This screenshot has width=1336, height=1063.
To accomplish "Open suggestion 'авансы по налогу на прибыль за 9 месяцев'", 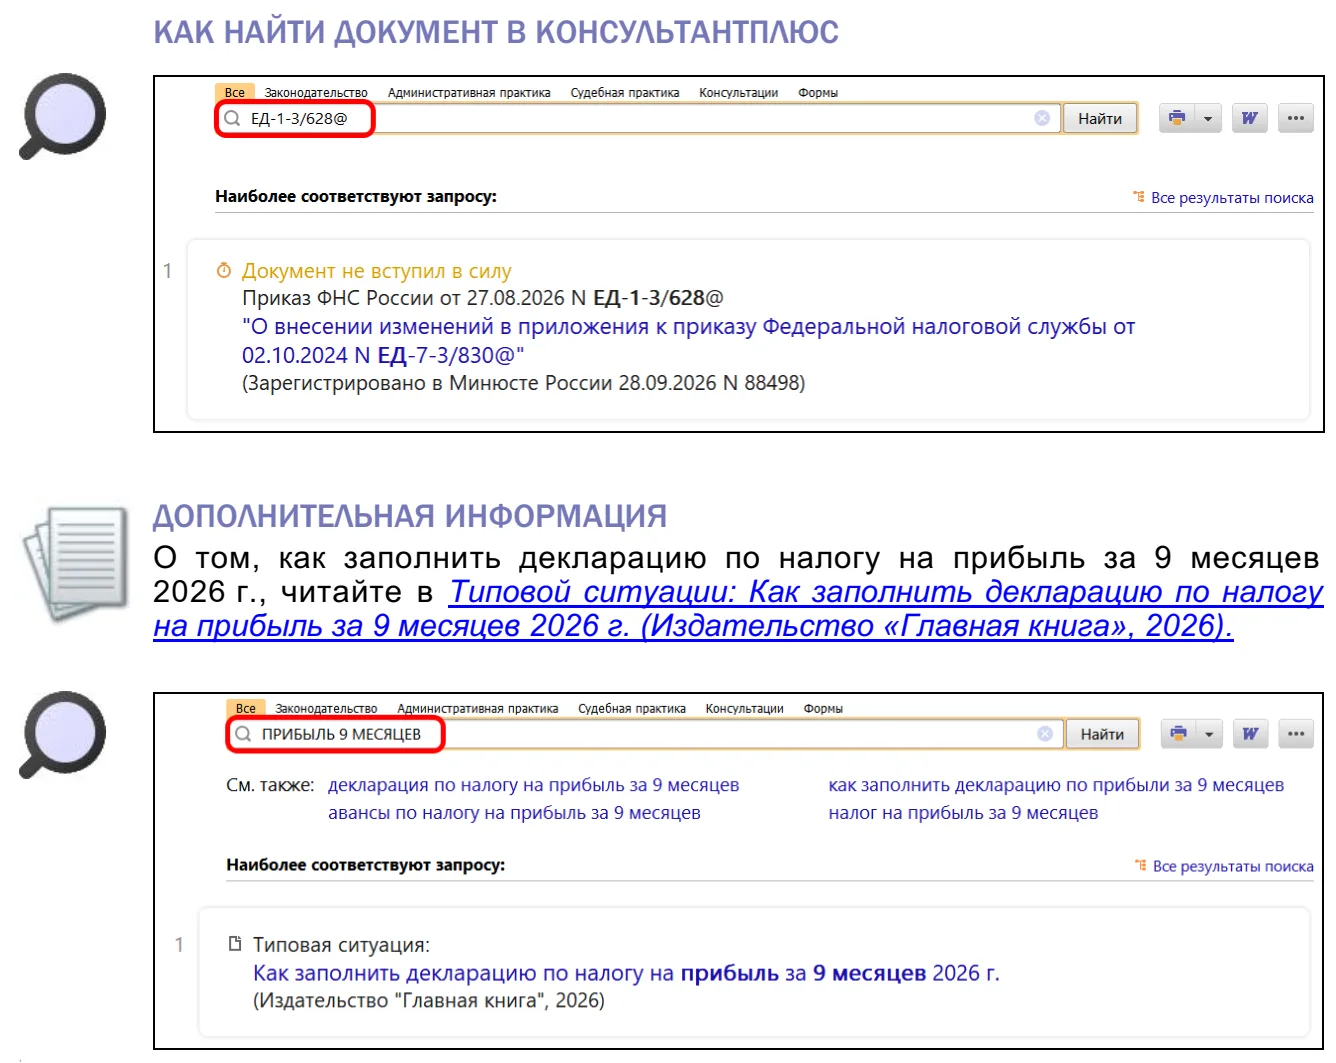I will point(514,813).
